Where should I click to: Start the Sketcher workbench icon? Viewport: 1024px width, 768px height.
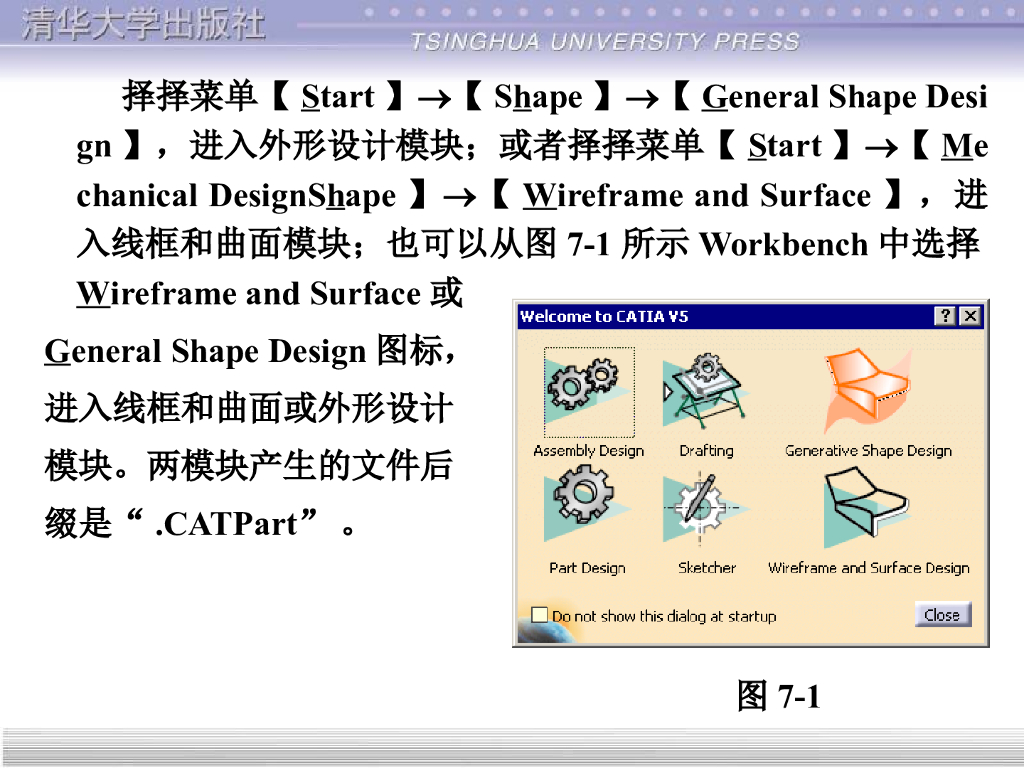click(x=706, y=510)
